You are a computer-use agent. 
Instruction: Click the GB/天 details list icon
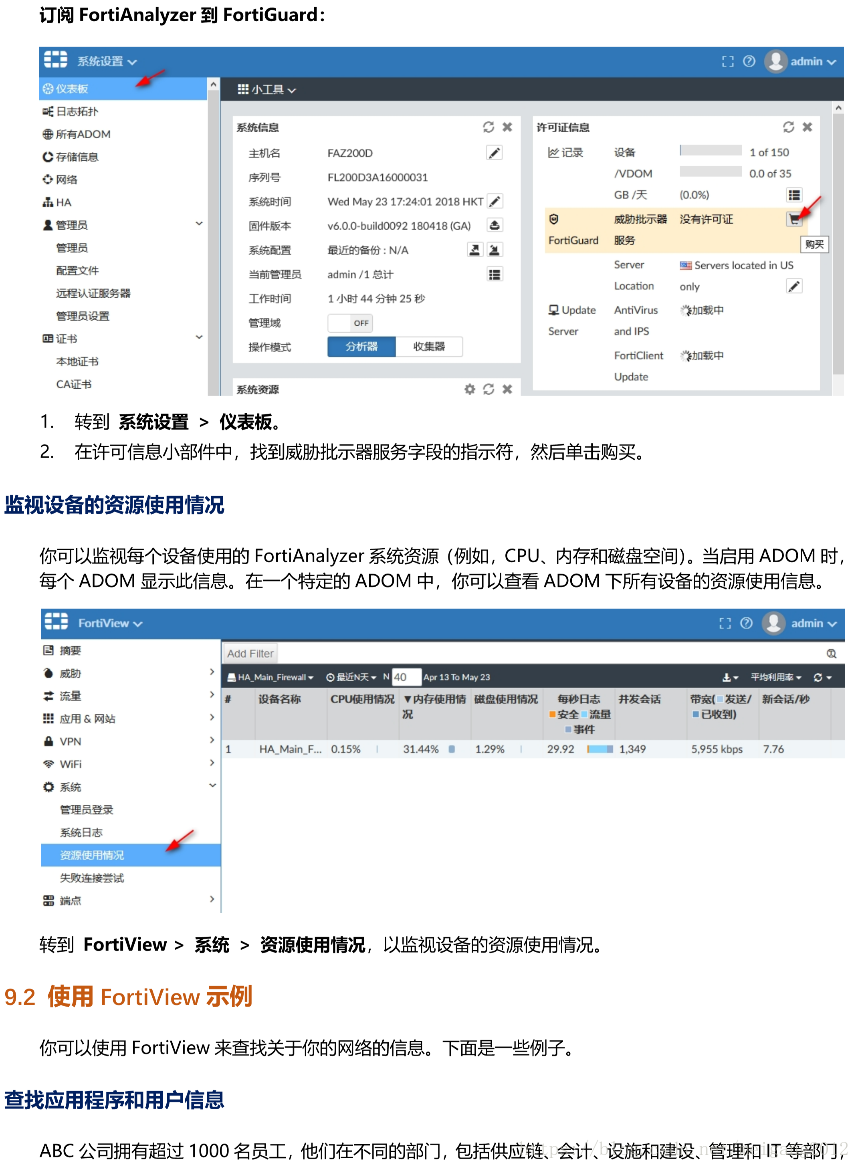click(794, 195)
